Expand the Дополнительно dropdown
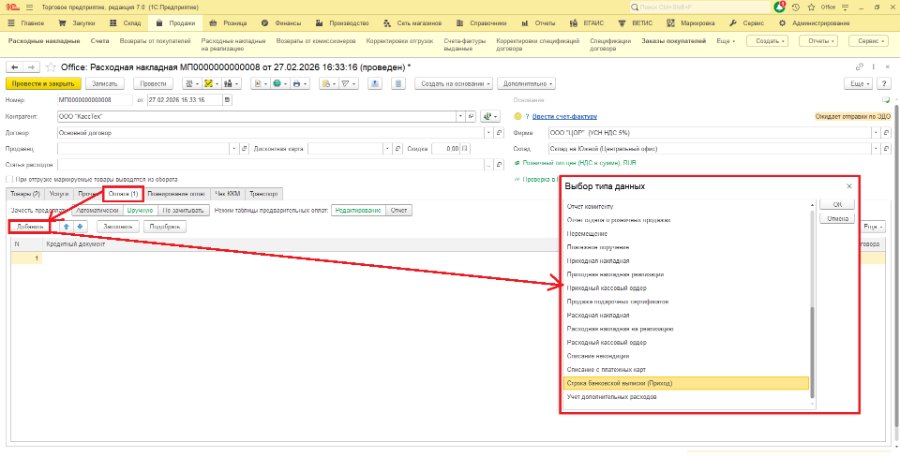Viewport: 900px width, 457px height. tap(526, 84)
